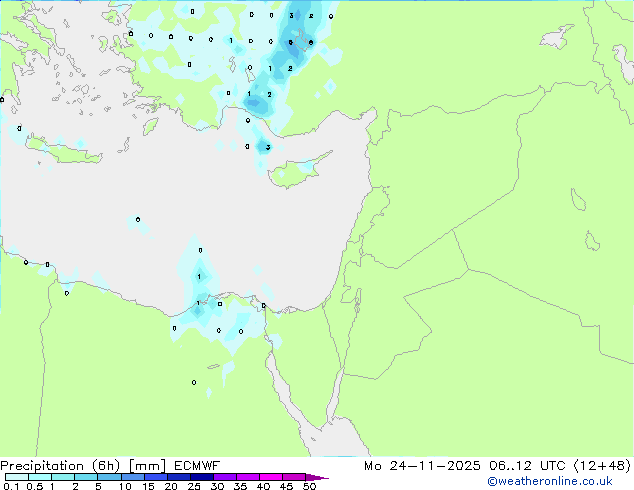This screenshot has width=634, height=490.
Task: Click the "[mm]" unit label
Action: pos(147,466)
